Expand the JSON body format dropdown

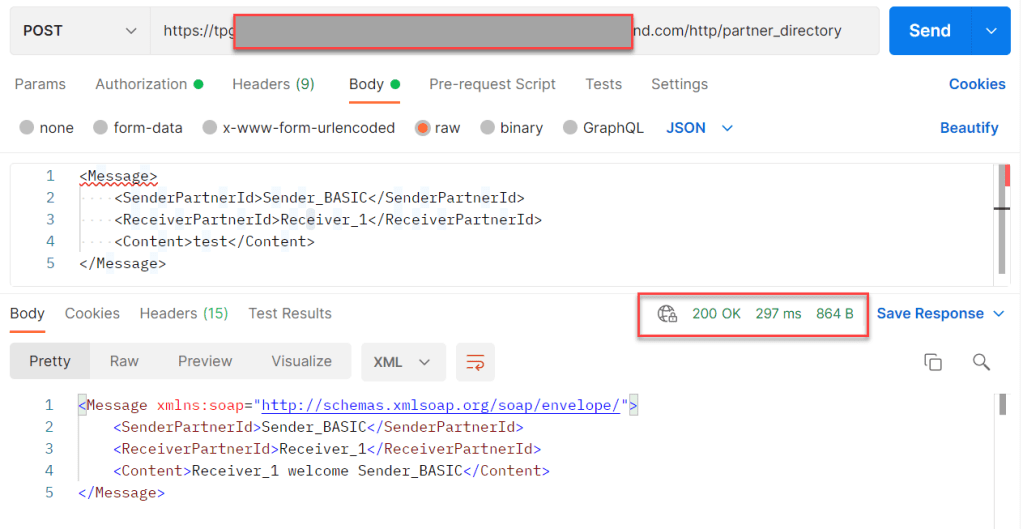(x=700, y=128)
